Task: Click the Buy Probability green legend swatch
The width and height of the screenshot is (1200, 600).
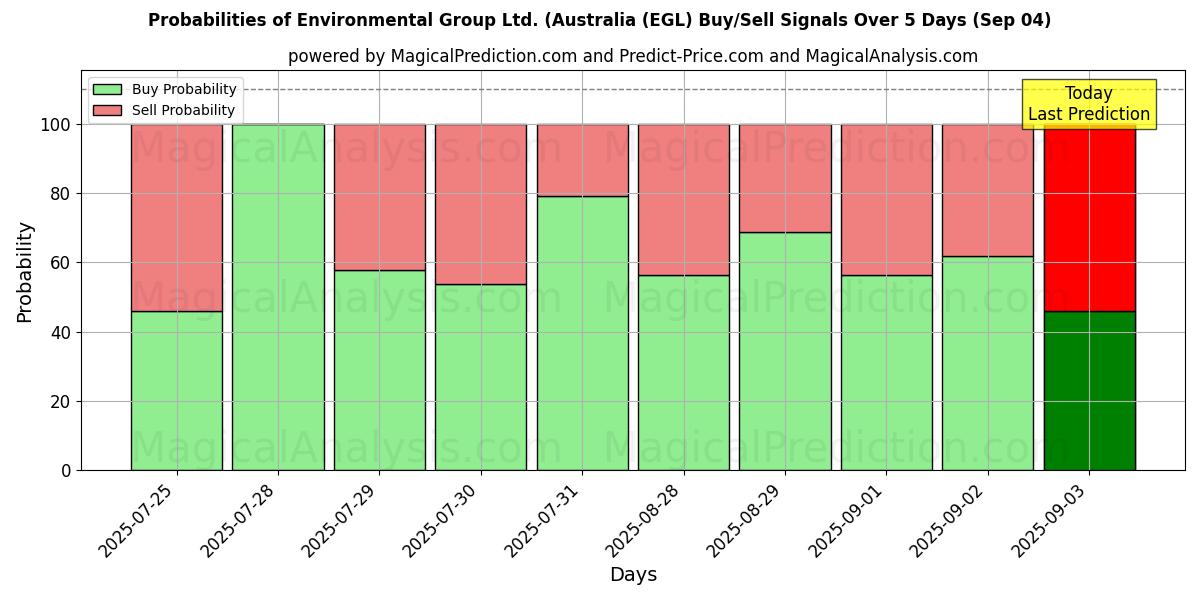Action: click(x=107, y=90)
